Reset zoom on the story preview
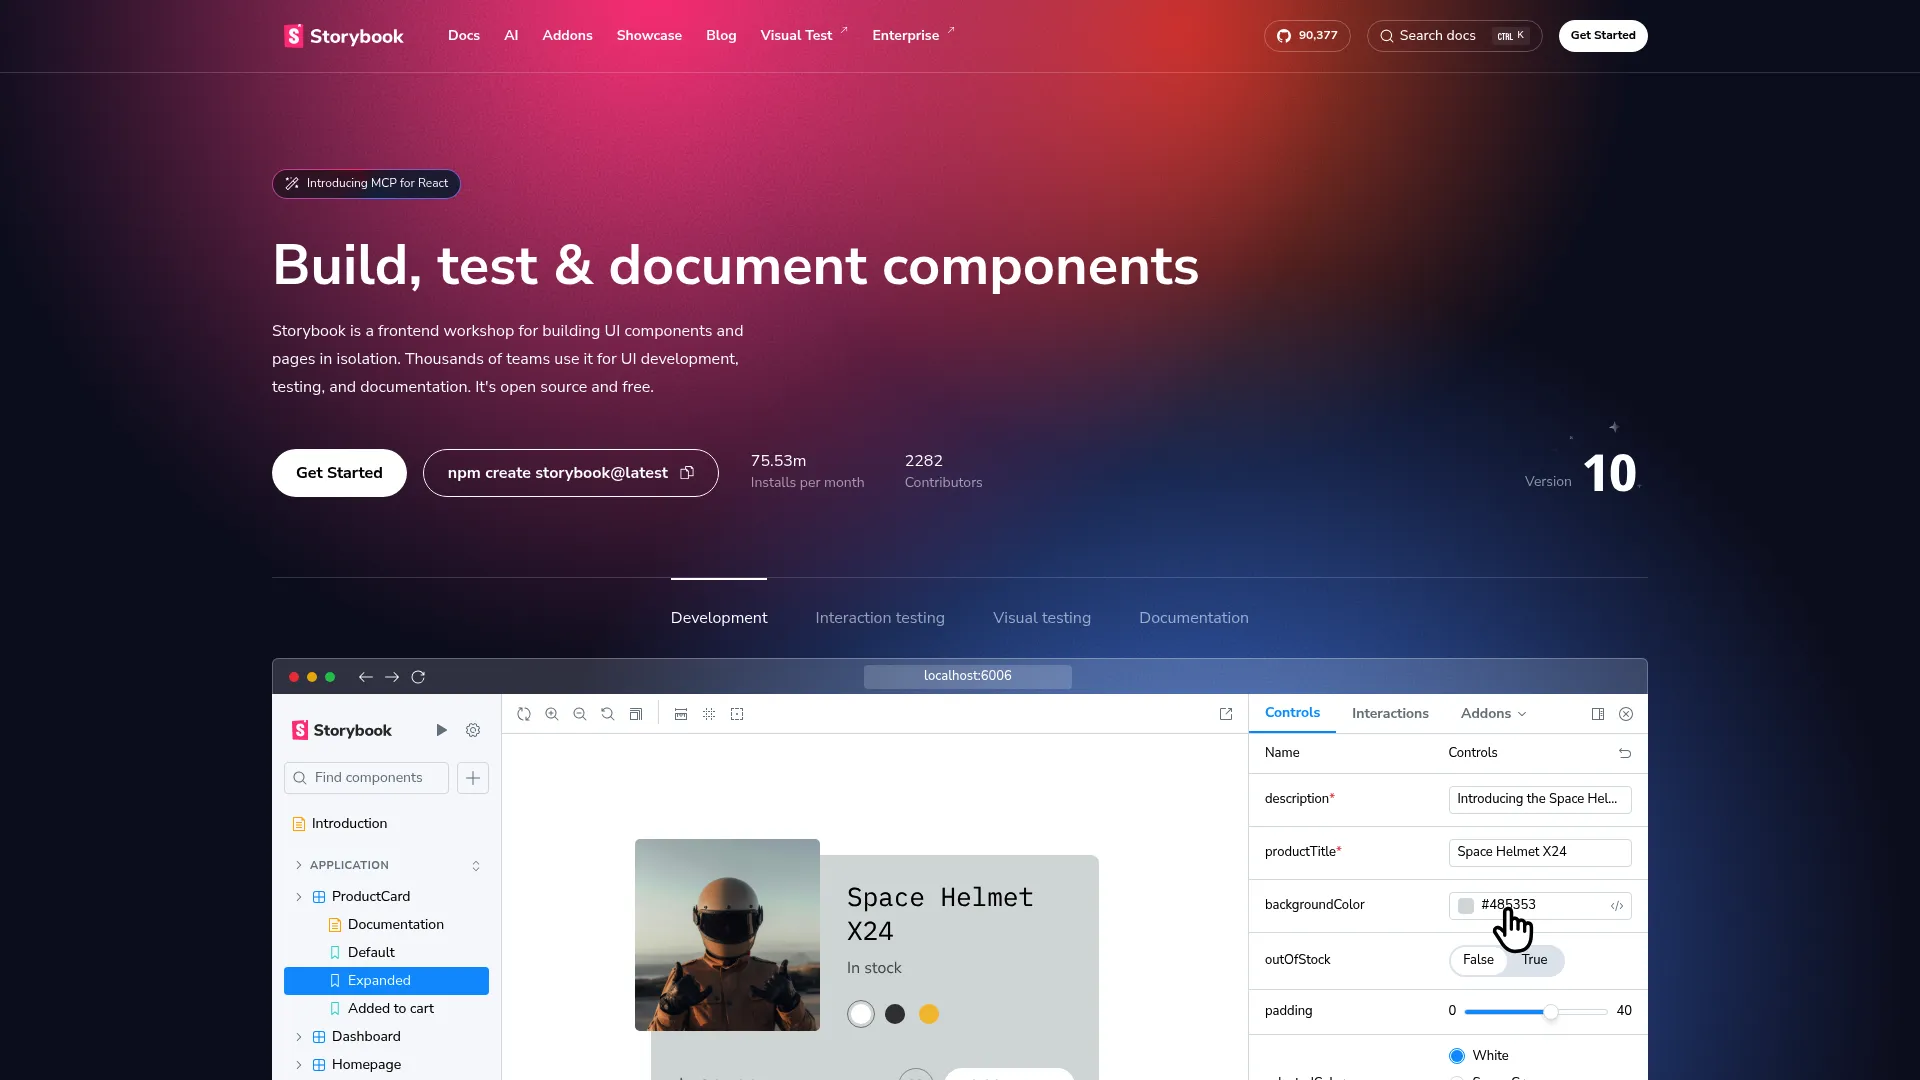 pyautogui.click(x=608, y=714)
